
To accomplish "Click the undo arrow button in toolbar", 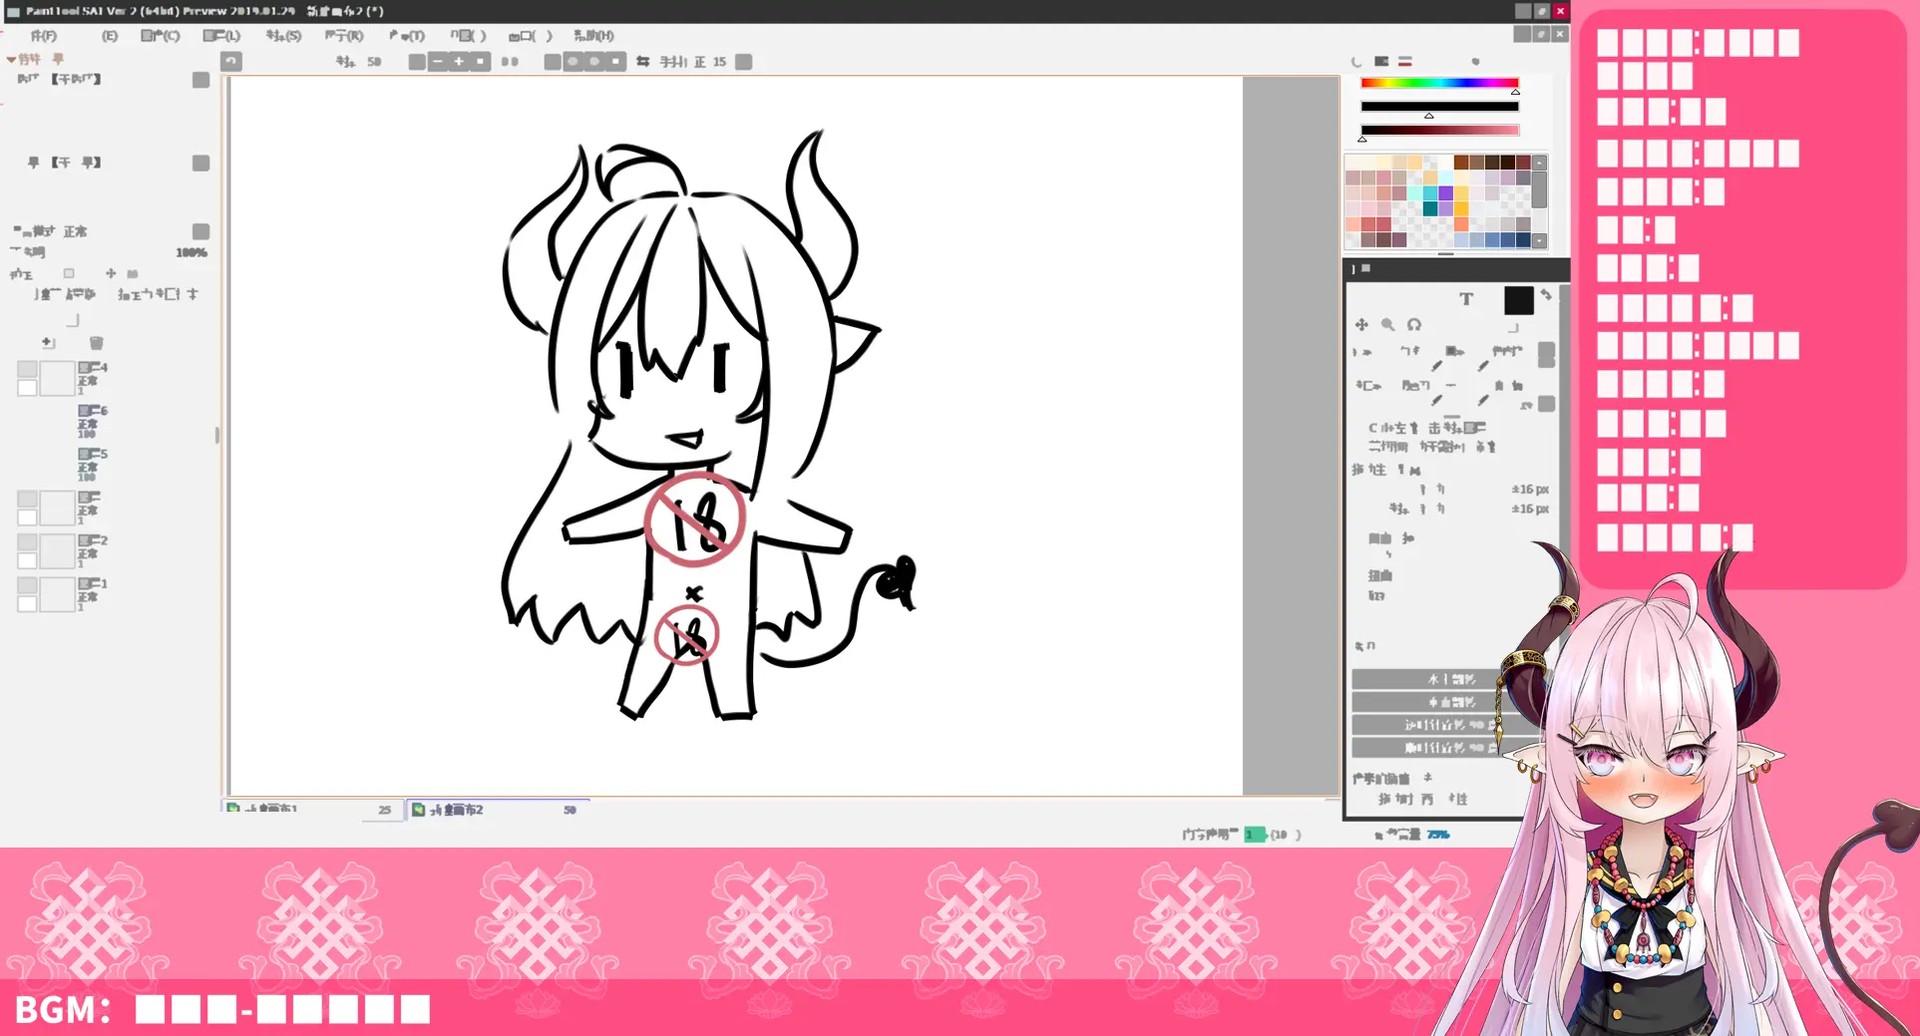I will (x=231, y=61).
